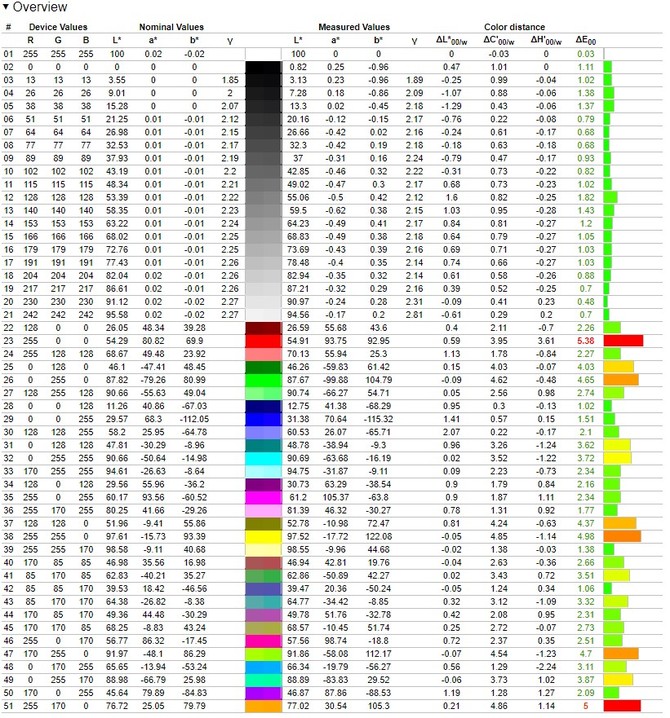Click the measured L* value 55.06
Viewport: 670px width, 718px height.
pyautogui.click(x=298, y=197)
